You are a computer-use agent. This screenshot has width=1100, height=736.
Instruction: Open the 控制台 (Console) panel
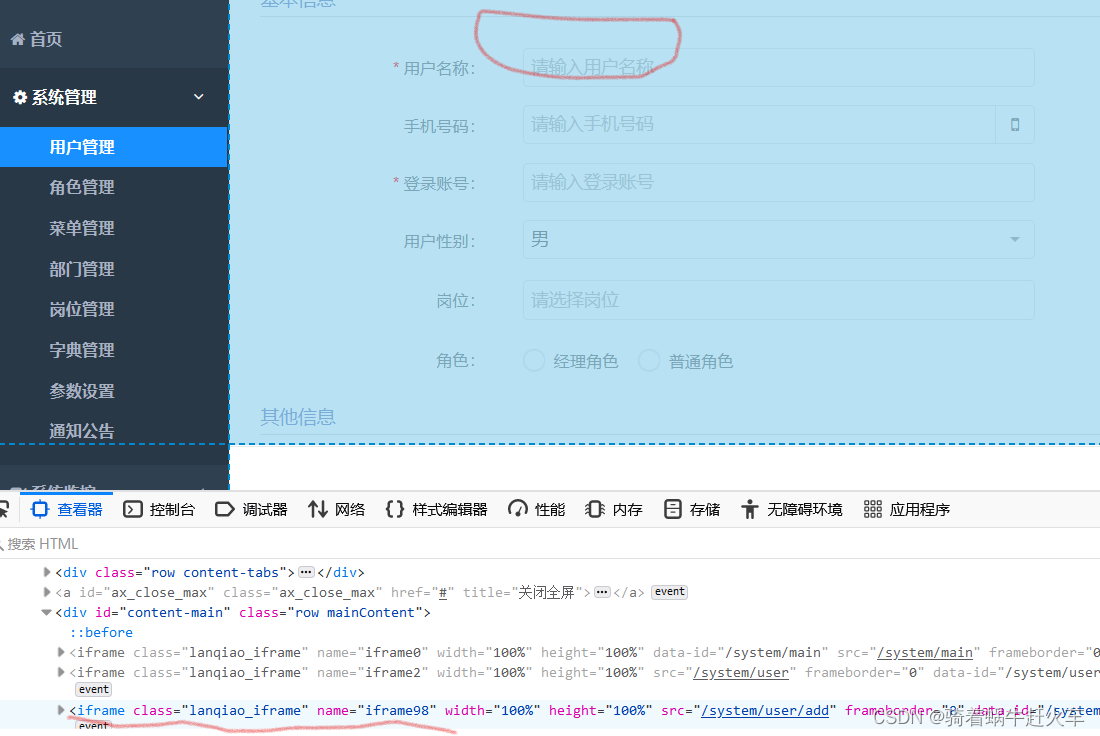pyautogui.click(x=159, y=509)
